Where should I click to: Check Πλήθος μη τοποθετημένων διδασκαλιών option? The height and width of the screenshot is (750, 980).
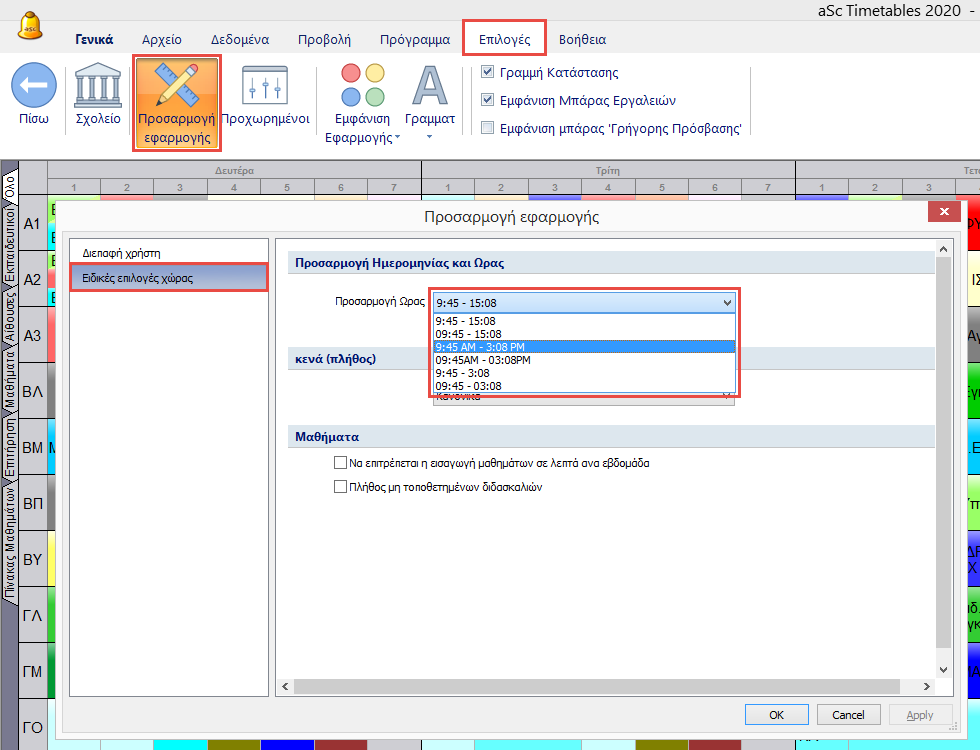click(340, 487)
